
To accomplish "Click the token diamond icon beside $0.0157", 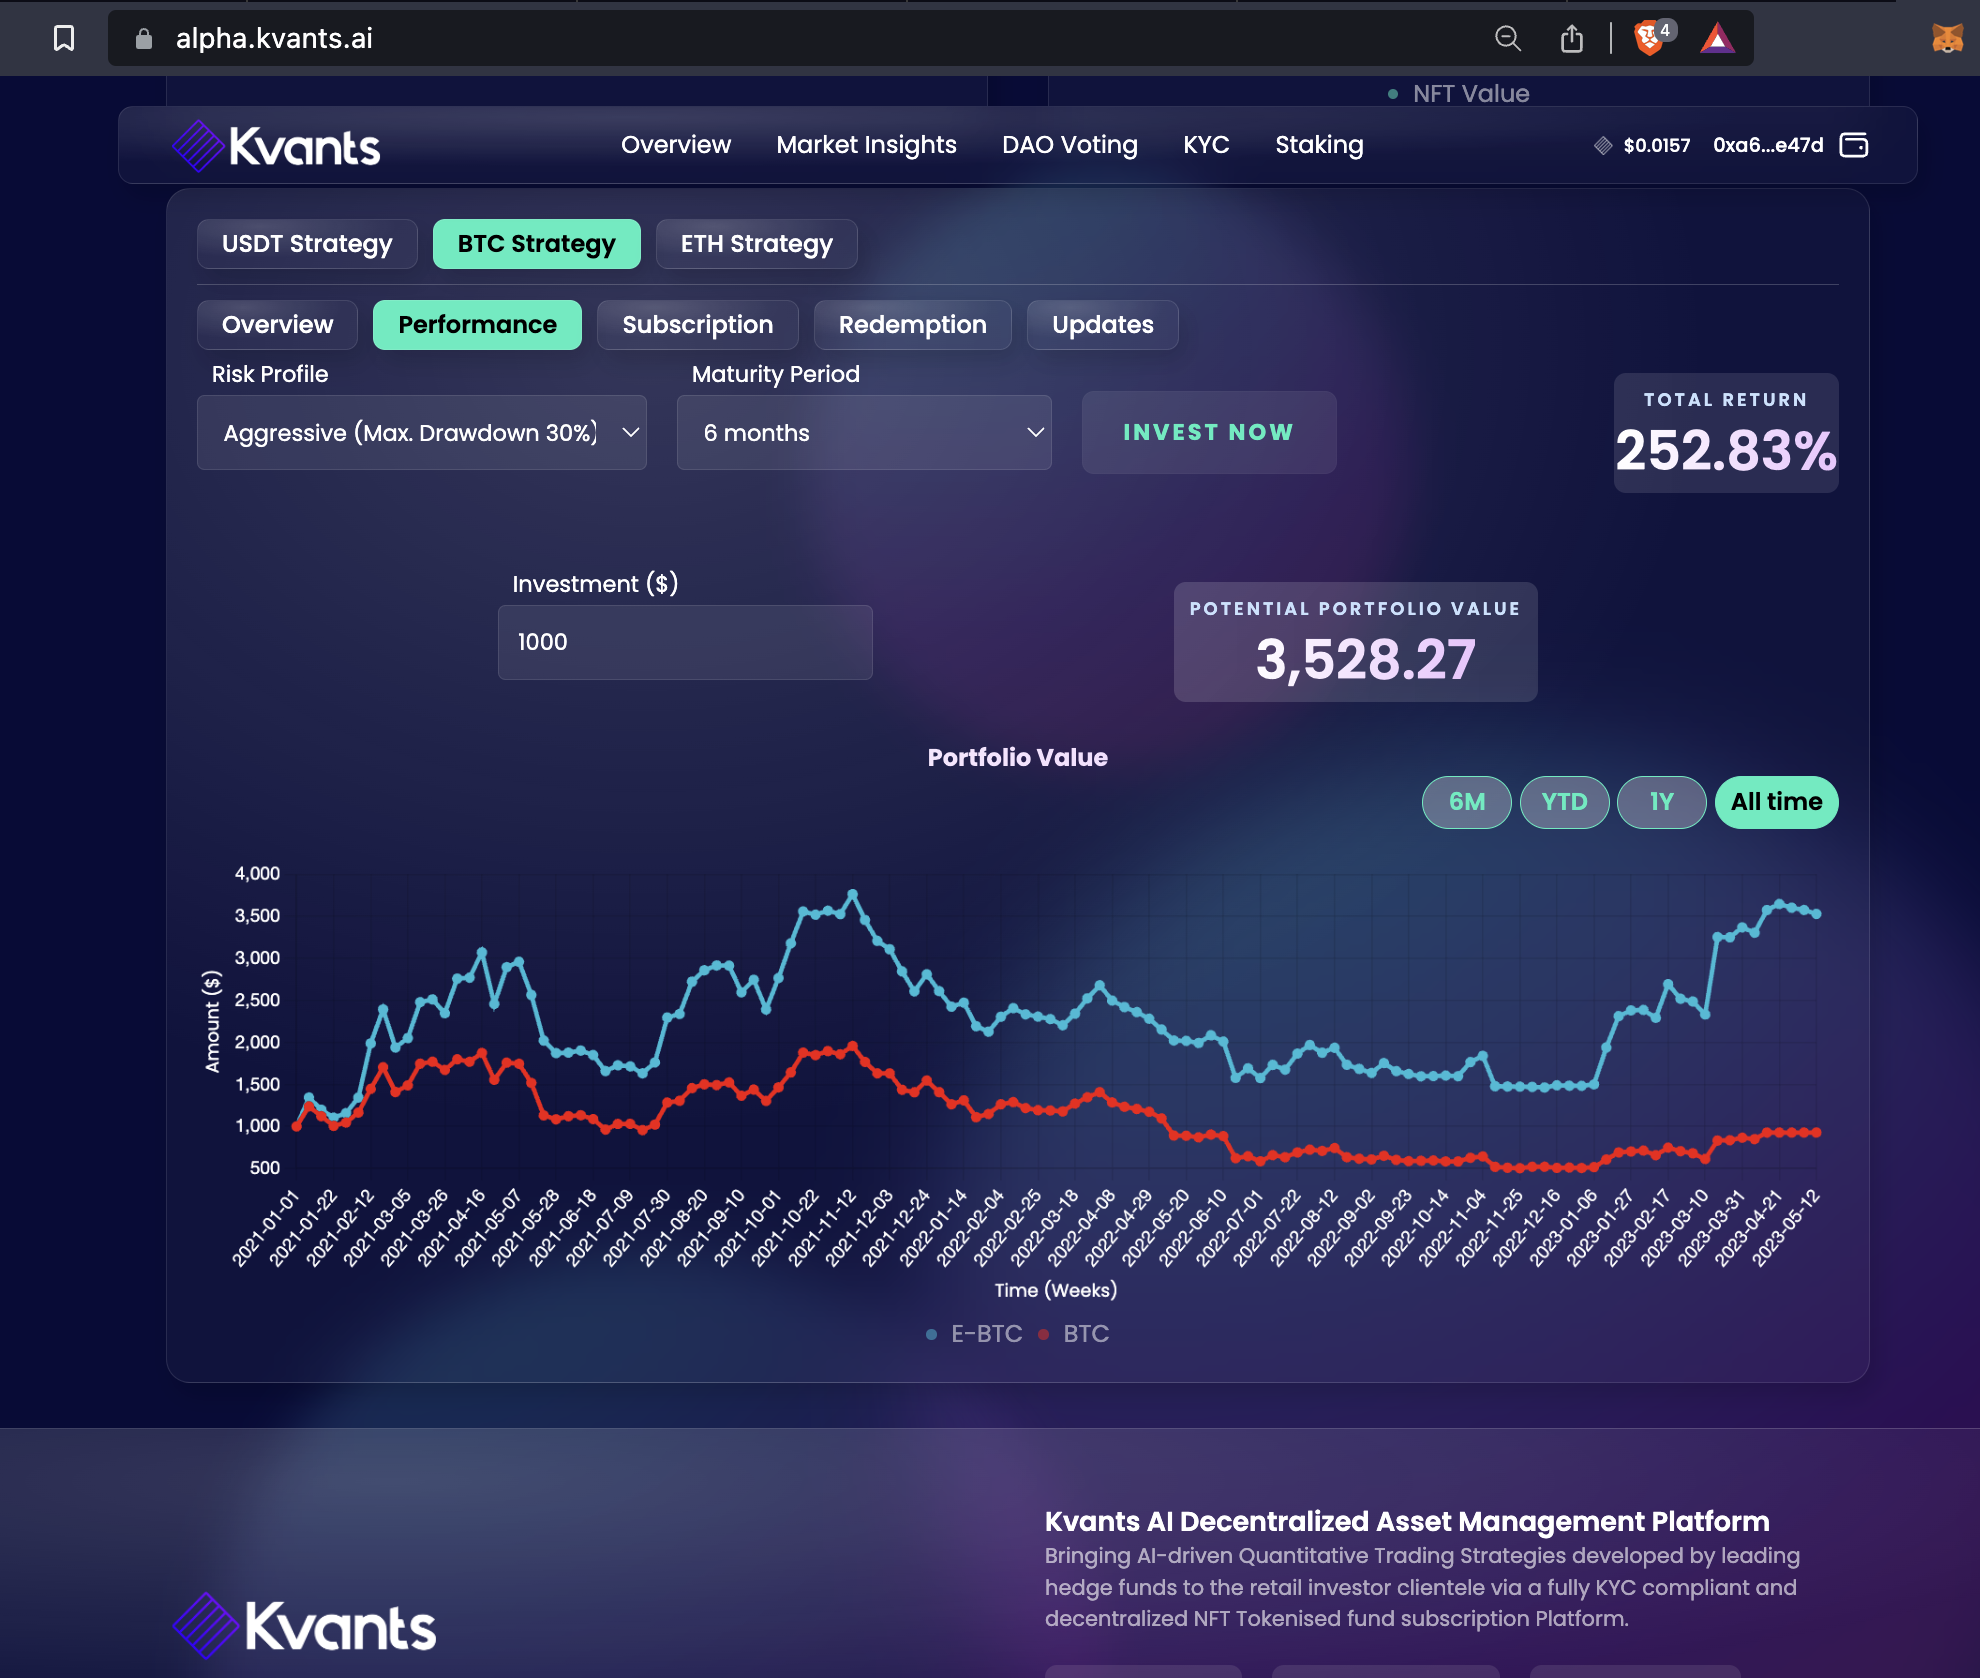I will [1603, 146].
